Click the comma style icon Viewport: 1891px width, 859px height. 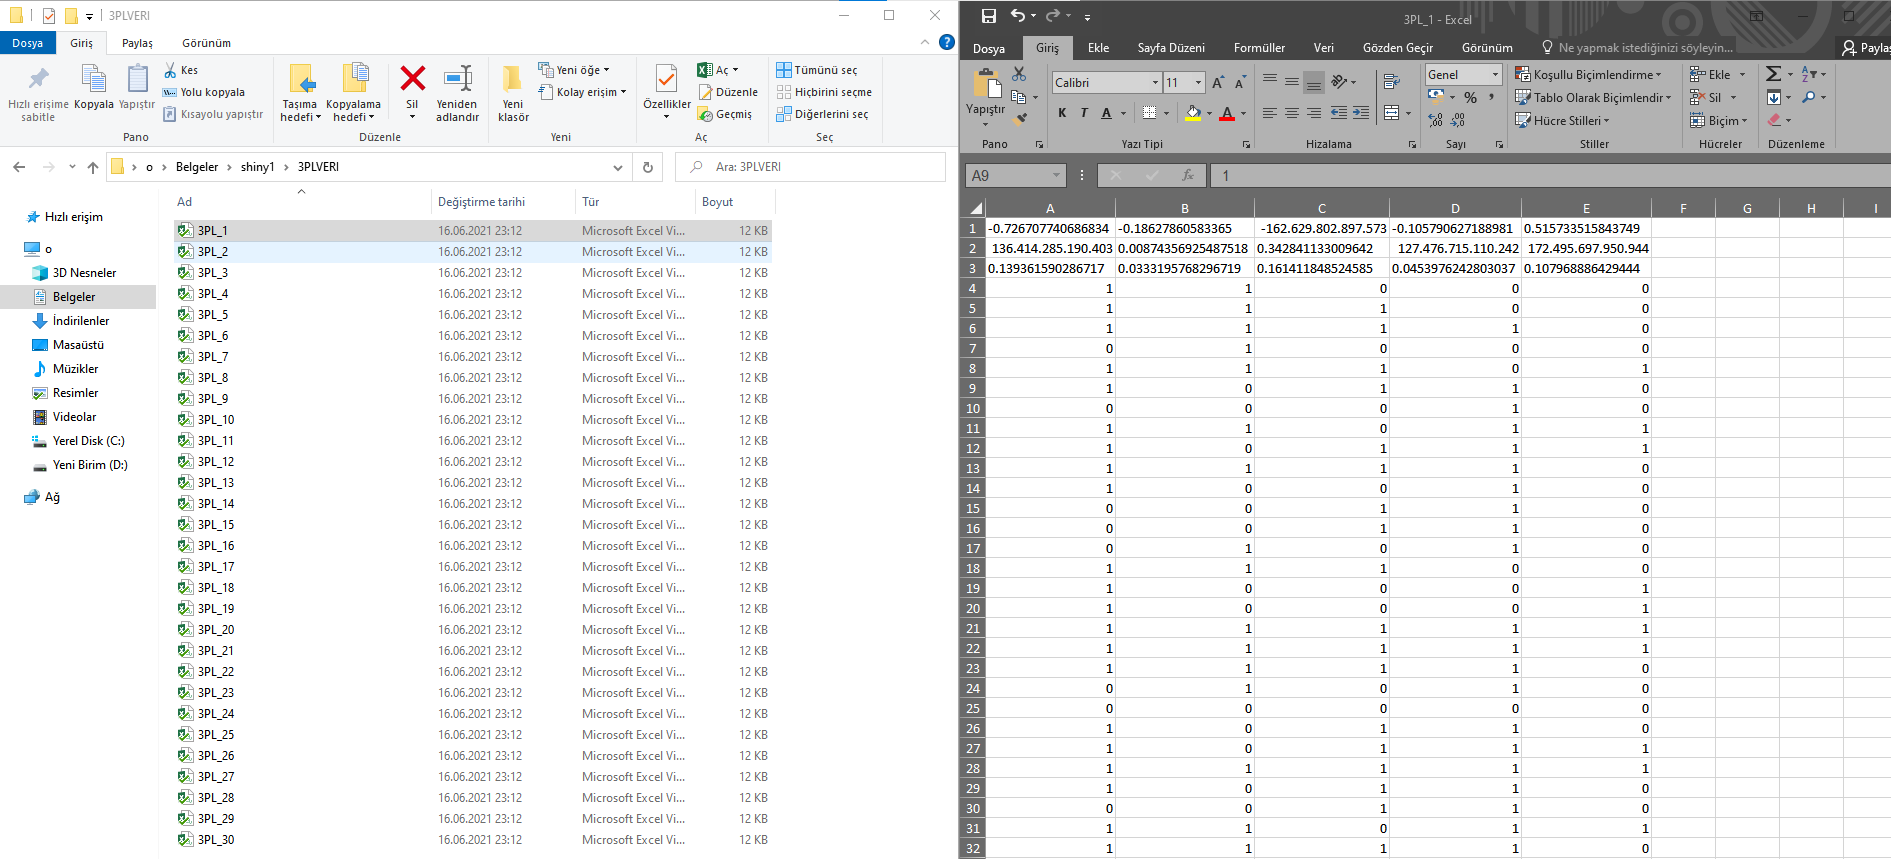click(x=1492, y=98)
